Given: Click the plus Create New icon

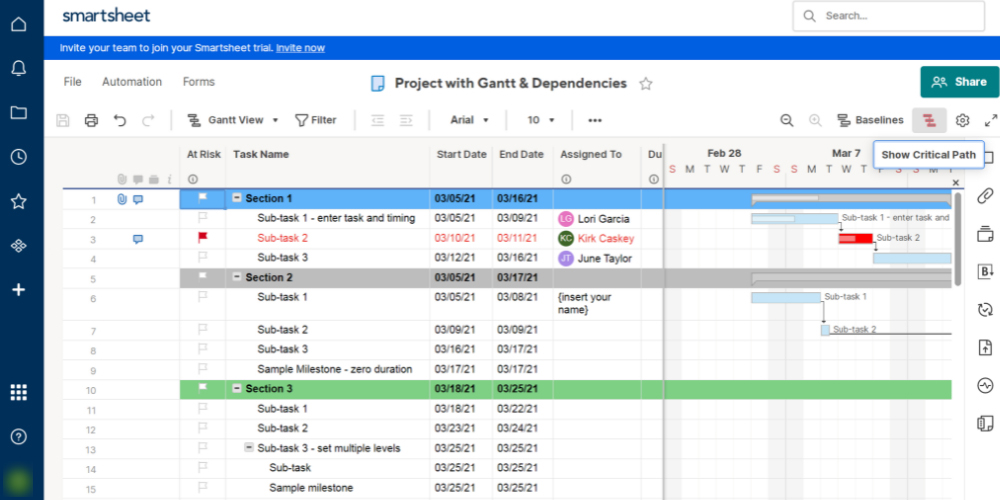Looking at the screenshot, I should coord(19,290).
